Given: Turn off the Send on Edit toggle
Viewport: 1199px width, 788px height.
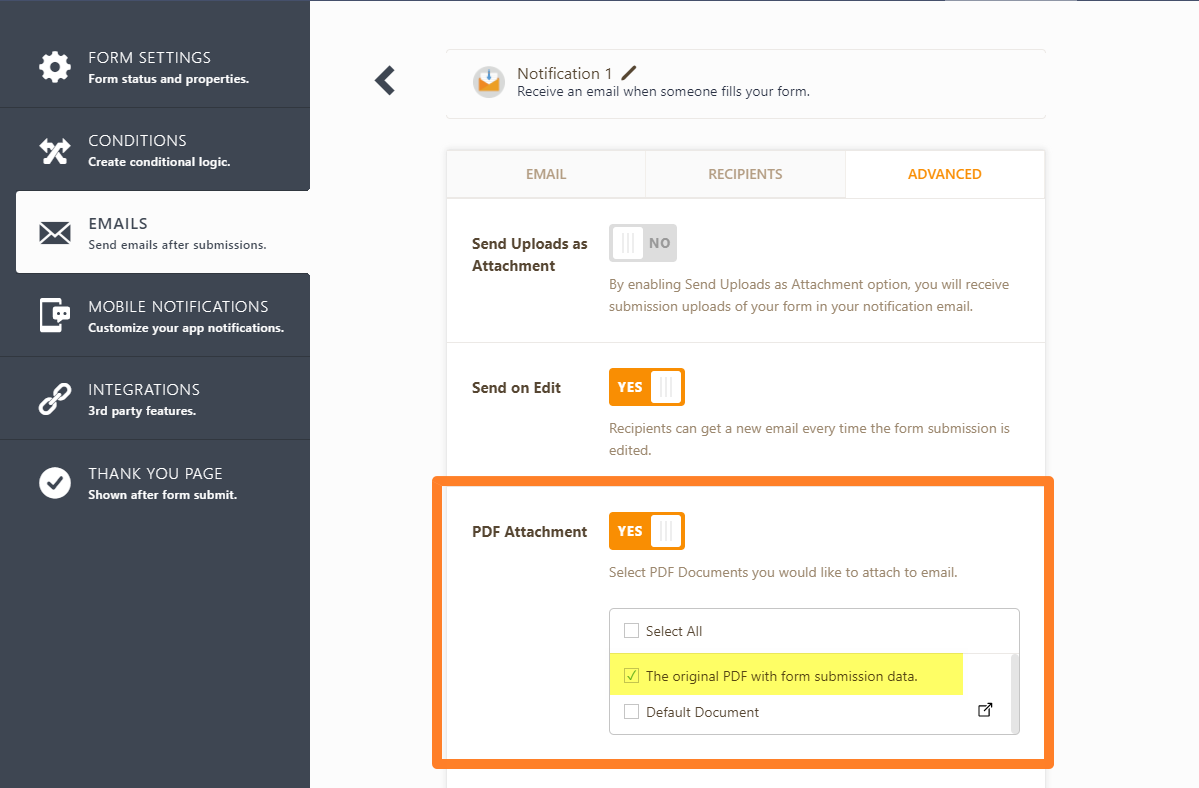Looking at the screenshot, I should click(646, 387).
